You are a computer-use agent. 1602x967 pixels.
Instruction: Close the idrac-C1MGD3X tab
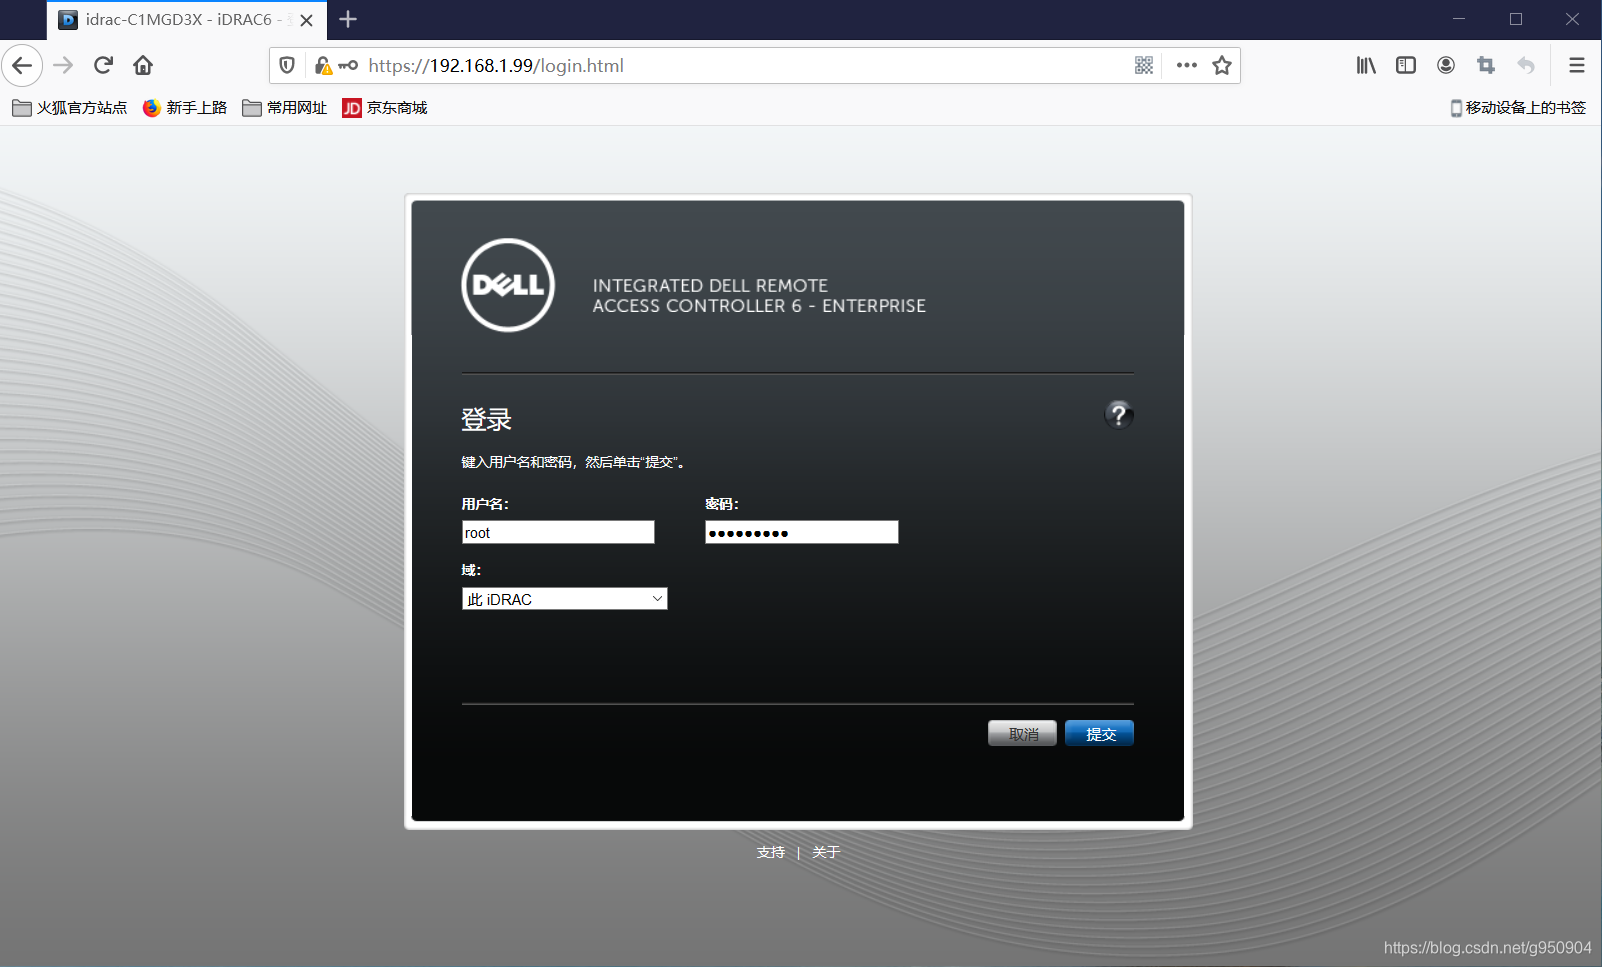point(307,20)
